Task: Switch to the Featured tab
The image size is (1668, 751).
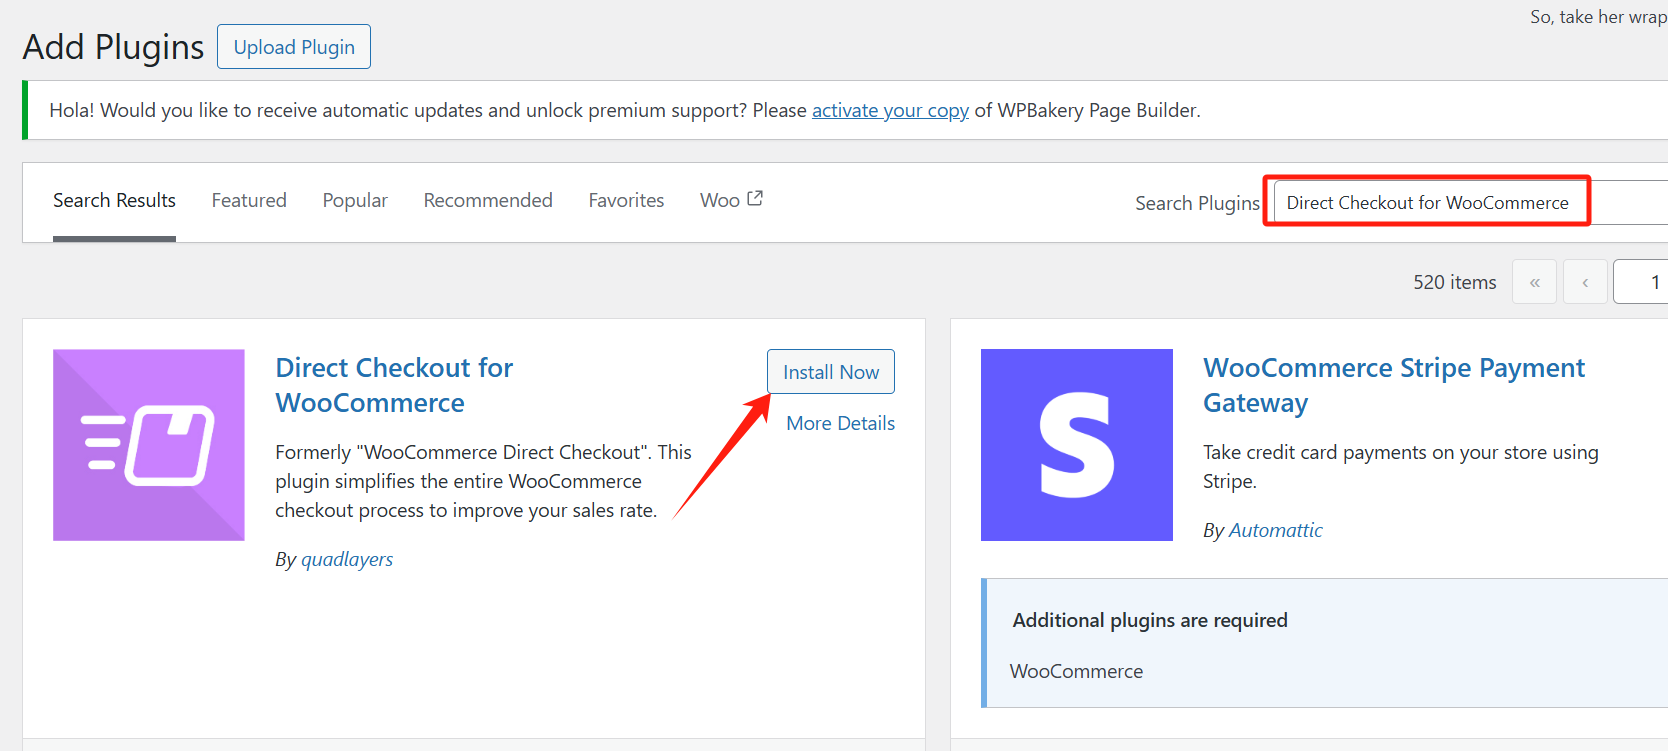Action: pyautogui.click(x=249, y=200)
